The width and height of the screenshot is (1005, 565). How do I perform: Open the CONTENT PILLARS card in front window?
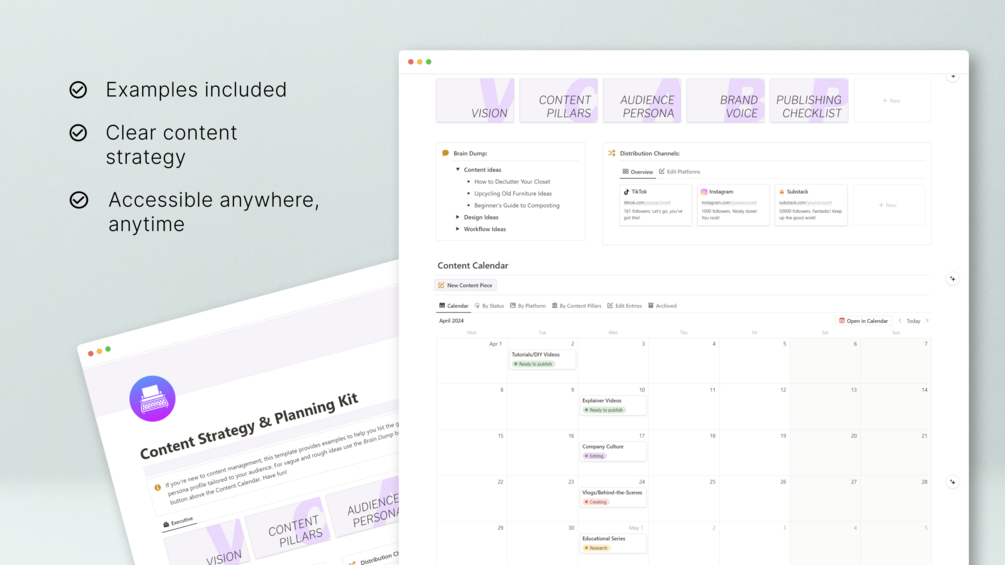[558, 101]
